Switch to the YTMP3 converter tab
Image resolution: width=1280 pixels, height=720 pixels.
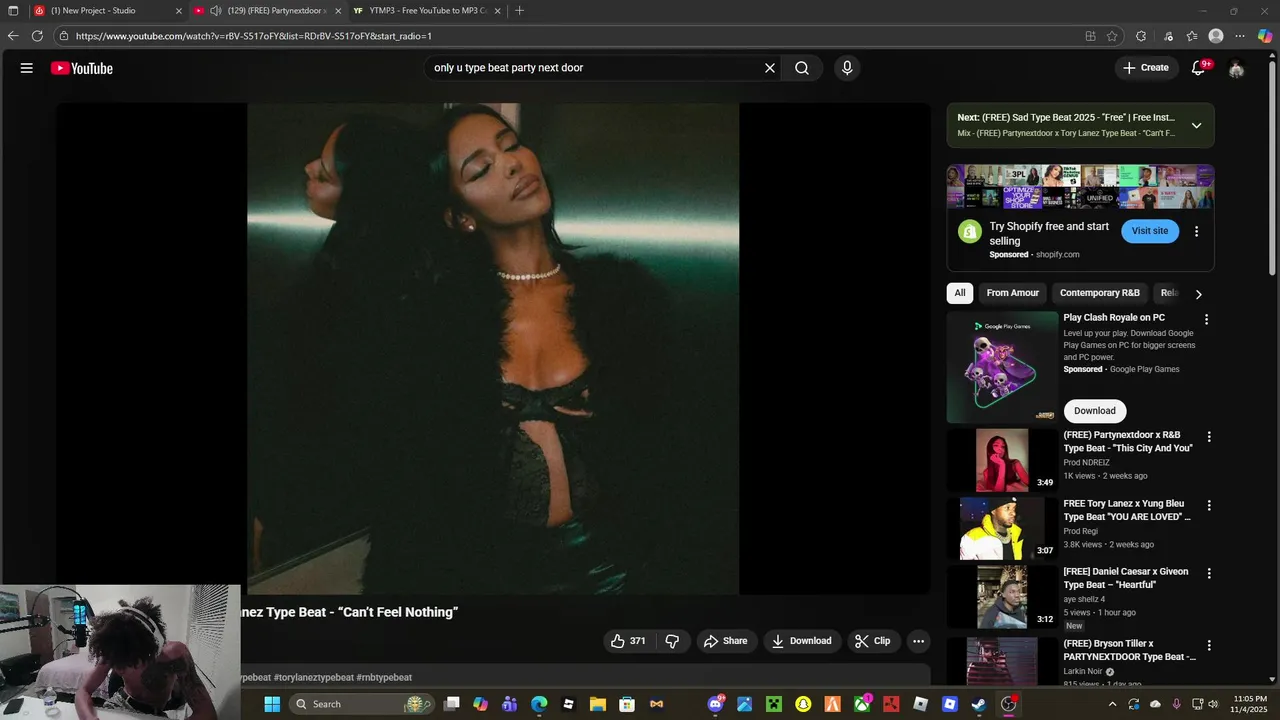[x=427, y=11]
